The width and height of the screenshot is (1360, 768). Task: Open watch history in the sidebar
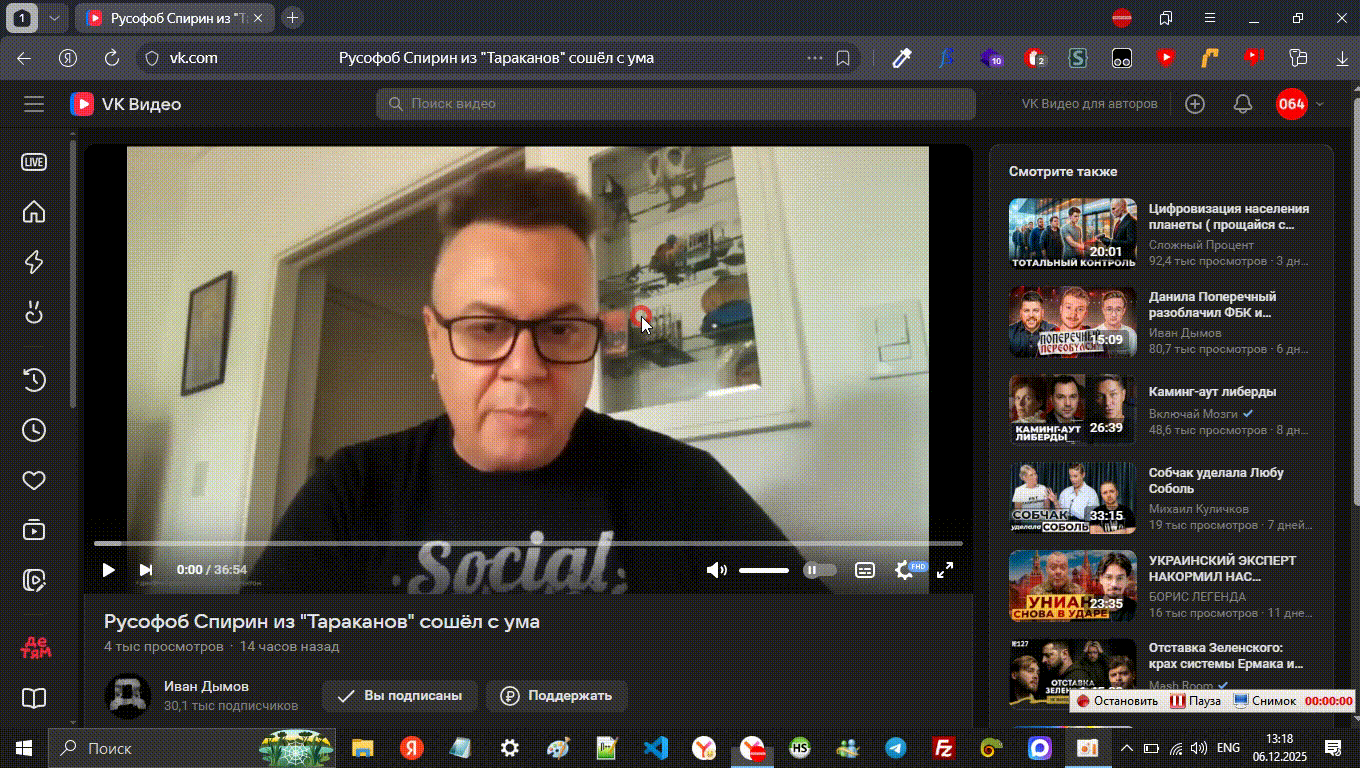click(34, 379)
